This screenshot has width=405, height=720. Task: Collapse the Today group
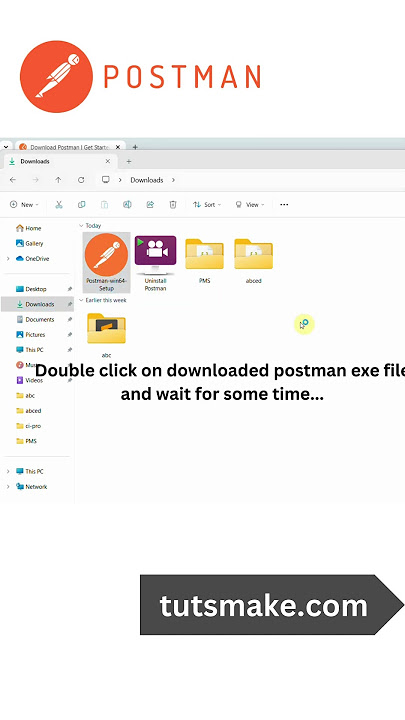coord(81,226)
